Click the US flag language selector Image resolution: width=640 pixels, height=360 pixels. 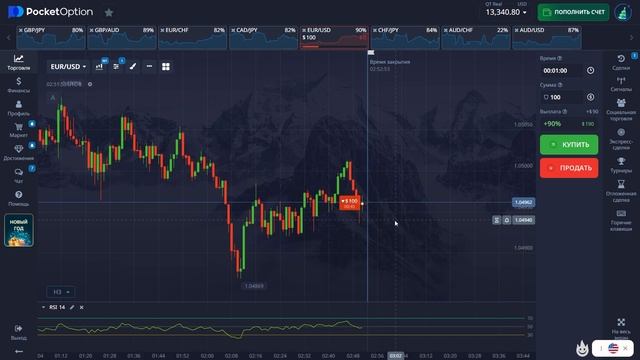tap(613, 348)
